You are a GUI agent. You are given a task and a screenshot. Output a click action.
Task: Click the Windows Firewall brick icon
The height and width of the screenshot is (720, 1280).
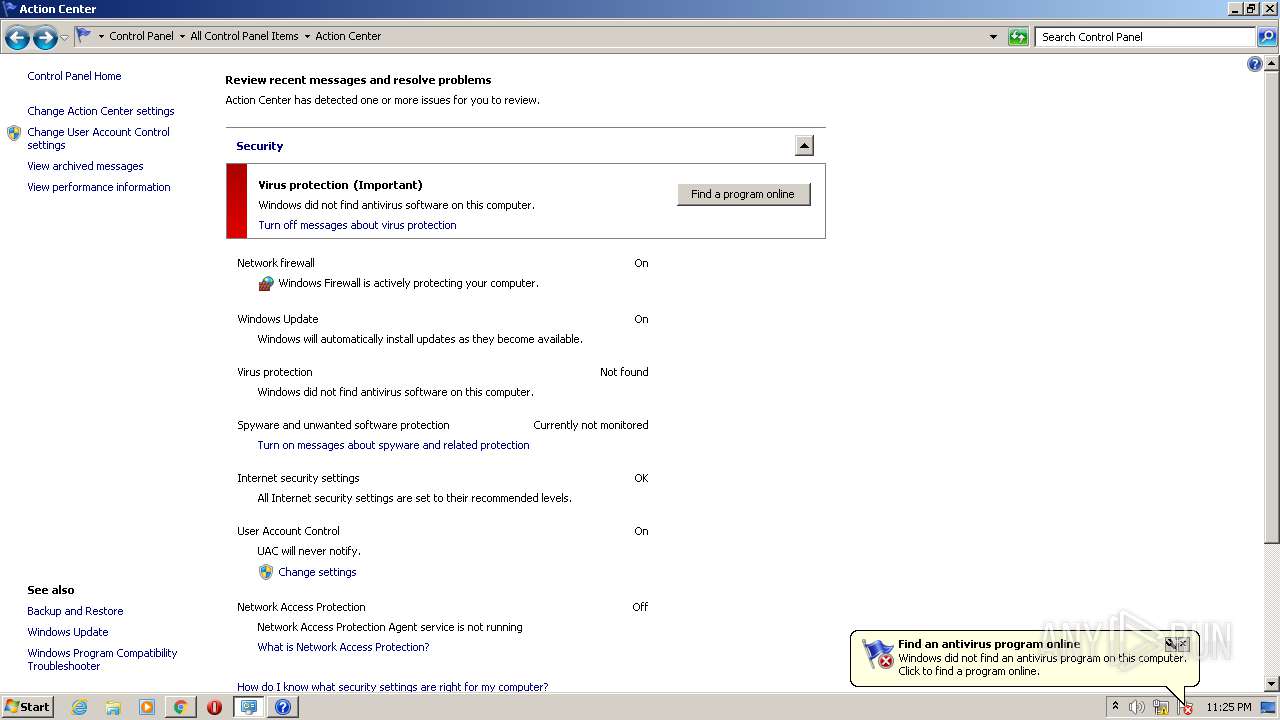coord(265,284)
